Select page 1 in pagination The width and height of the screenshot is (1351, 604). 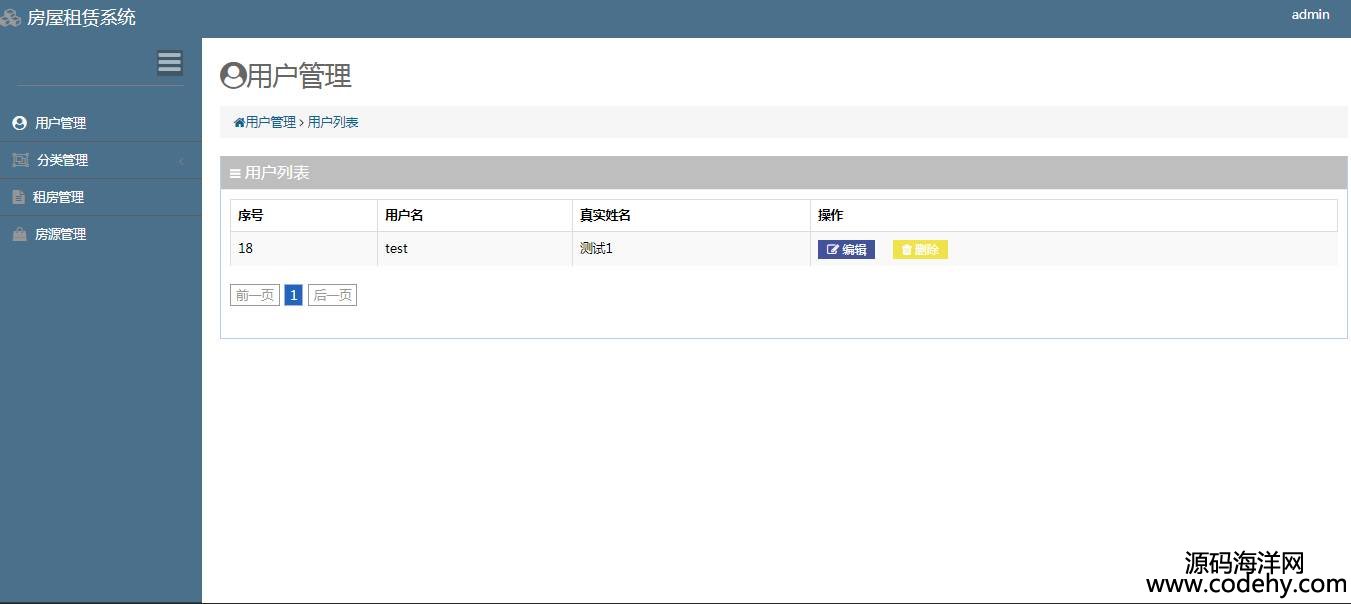[x=294, y=295]
